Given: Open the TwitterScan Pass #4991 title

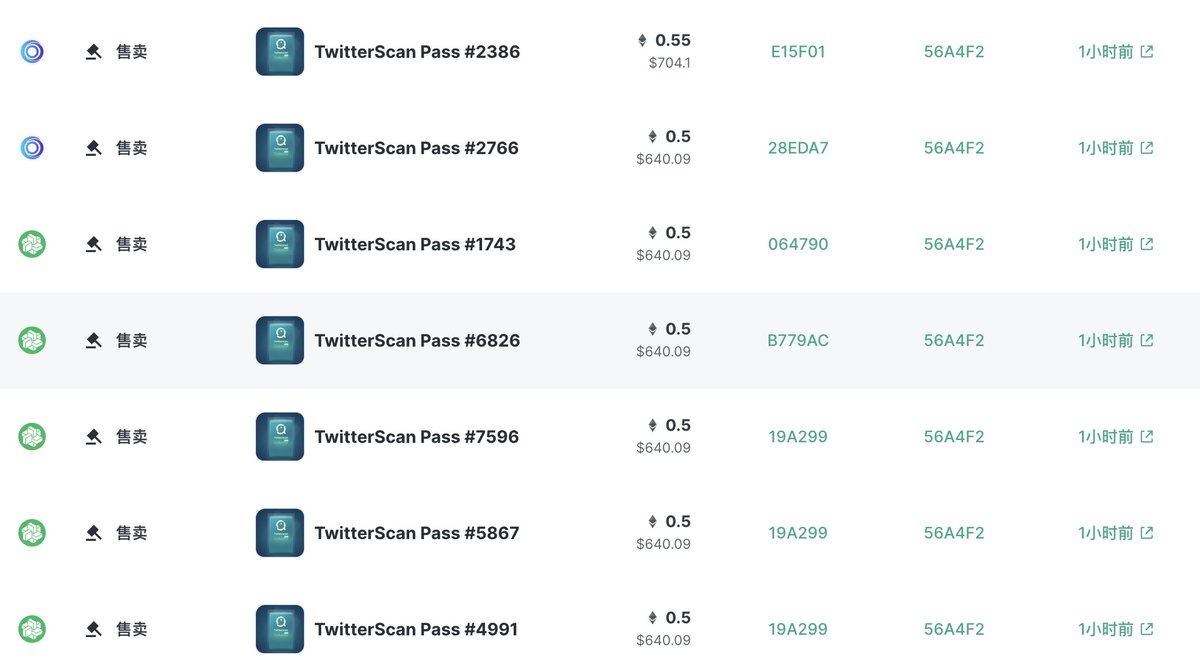Looking at the screenshot, I should click(x=416, y=629).
